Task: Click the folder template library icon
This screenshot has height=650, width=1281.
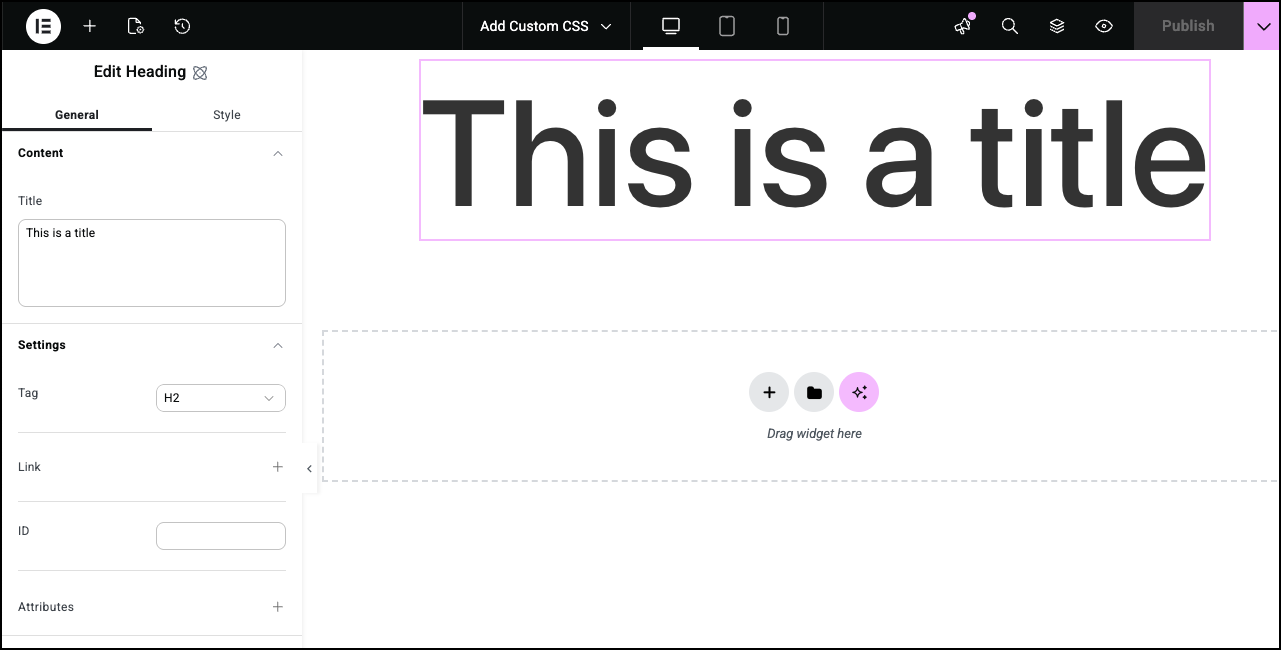Action: (814, 392)
